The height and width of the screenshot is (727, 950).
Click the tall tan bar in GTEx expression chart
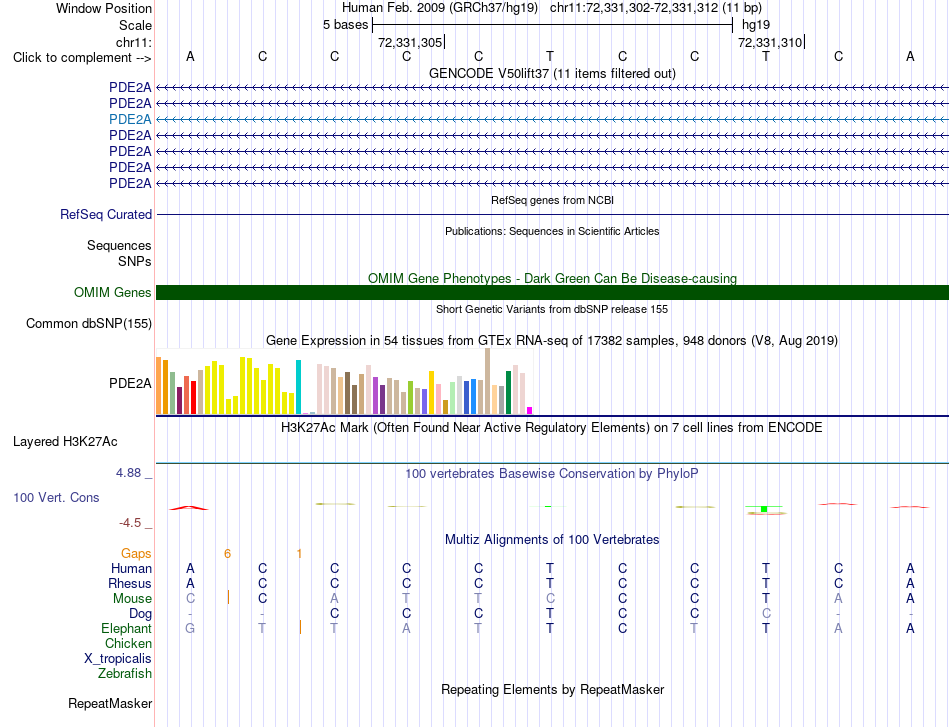[488, 381]
